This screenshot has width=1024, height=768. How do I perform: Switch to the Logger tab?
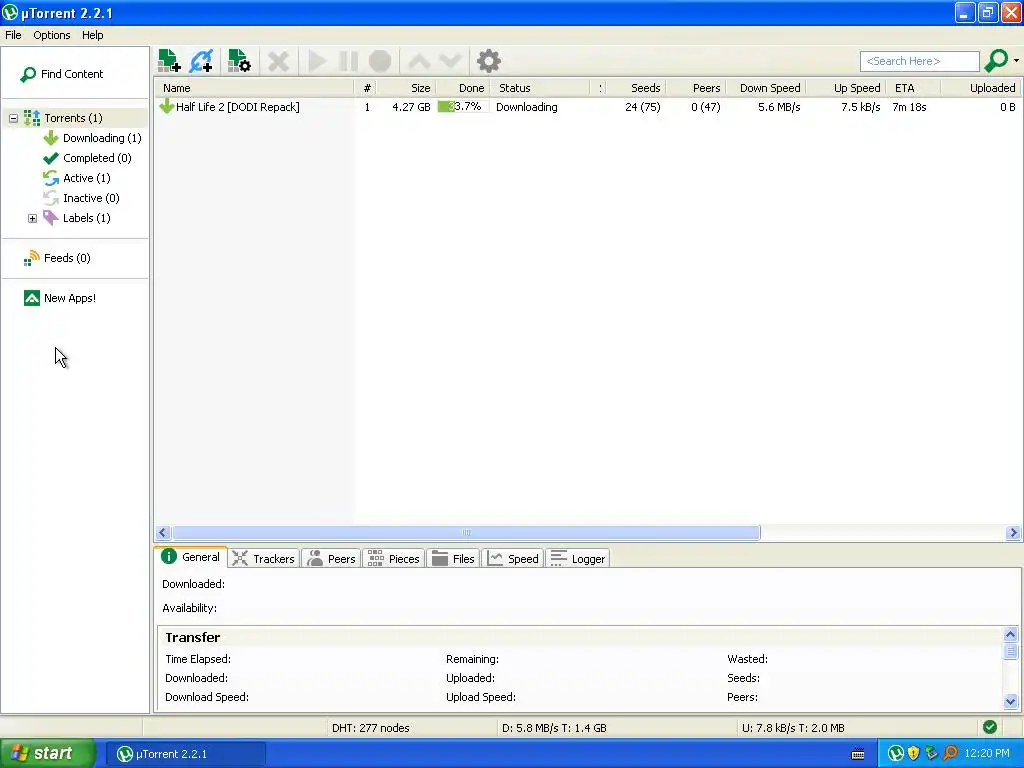tap(578, 559)
